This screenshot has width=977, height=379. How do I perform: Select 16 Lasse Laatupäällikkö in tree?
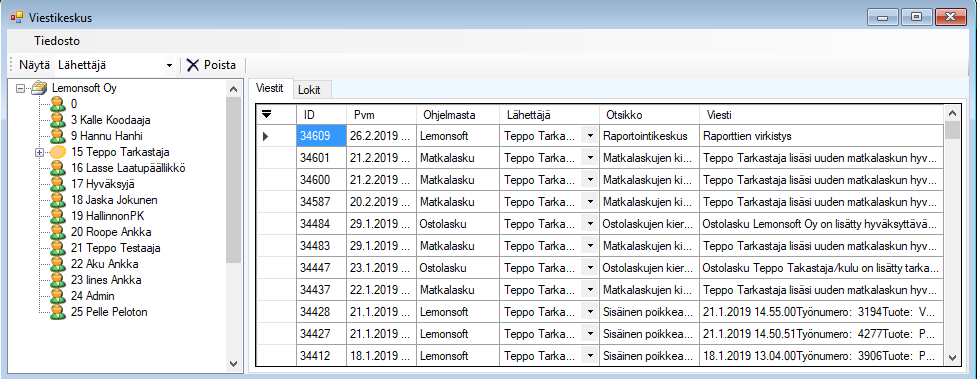point(128,168)
